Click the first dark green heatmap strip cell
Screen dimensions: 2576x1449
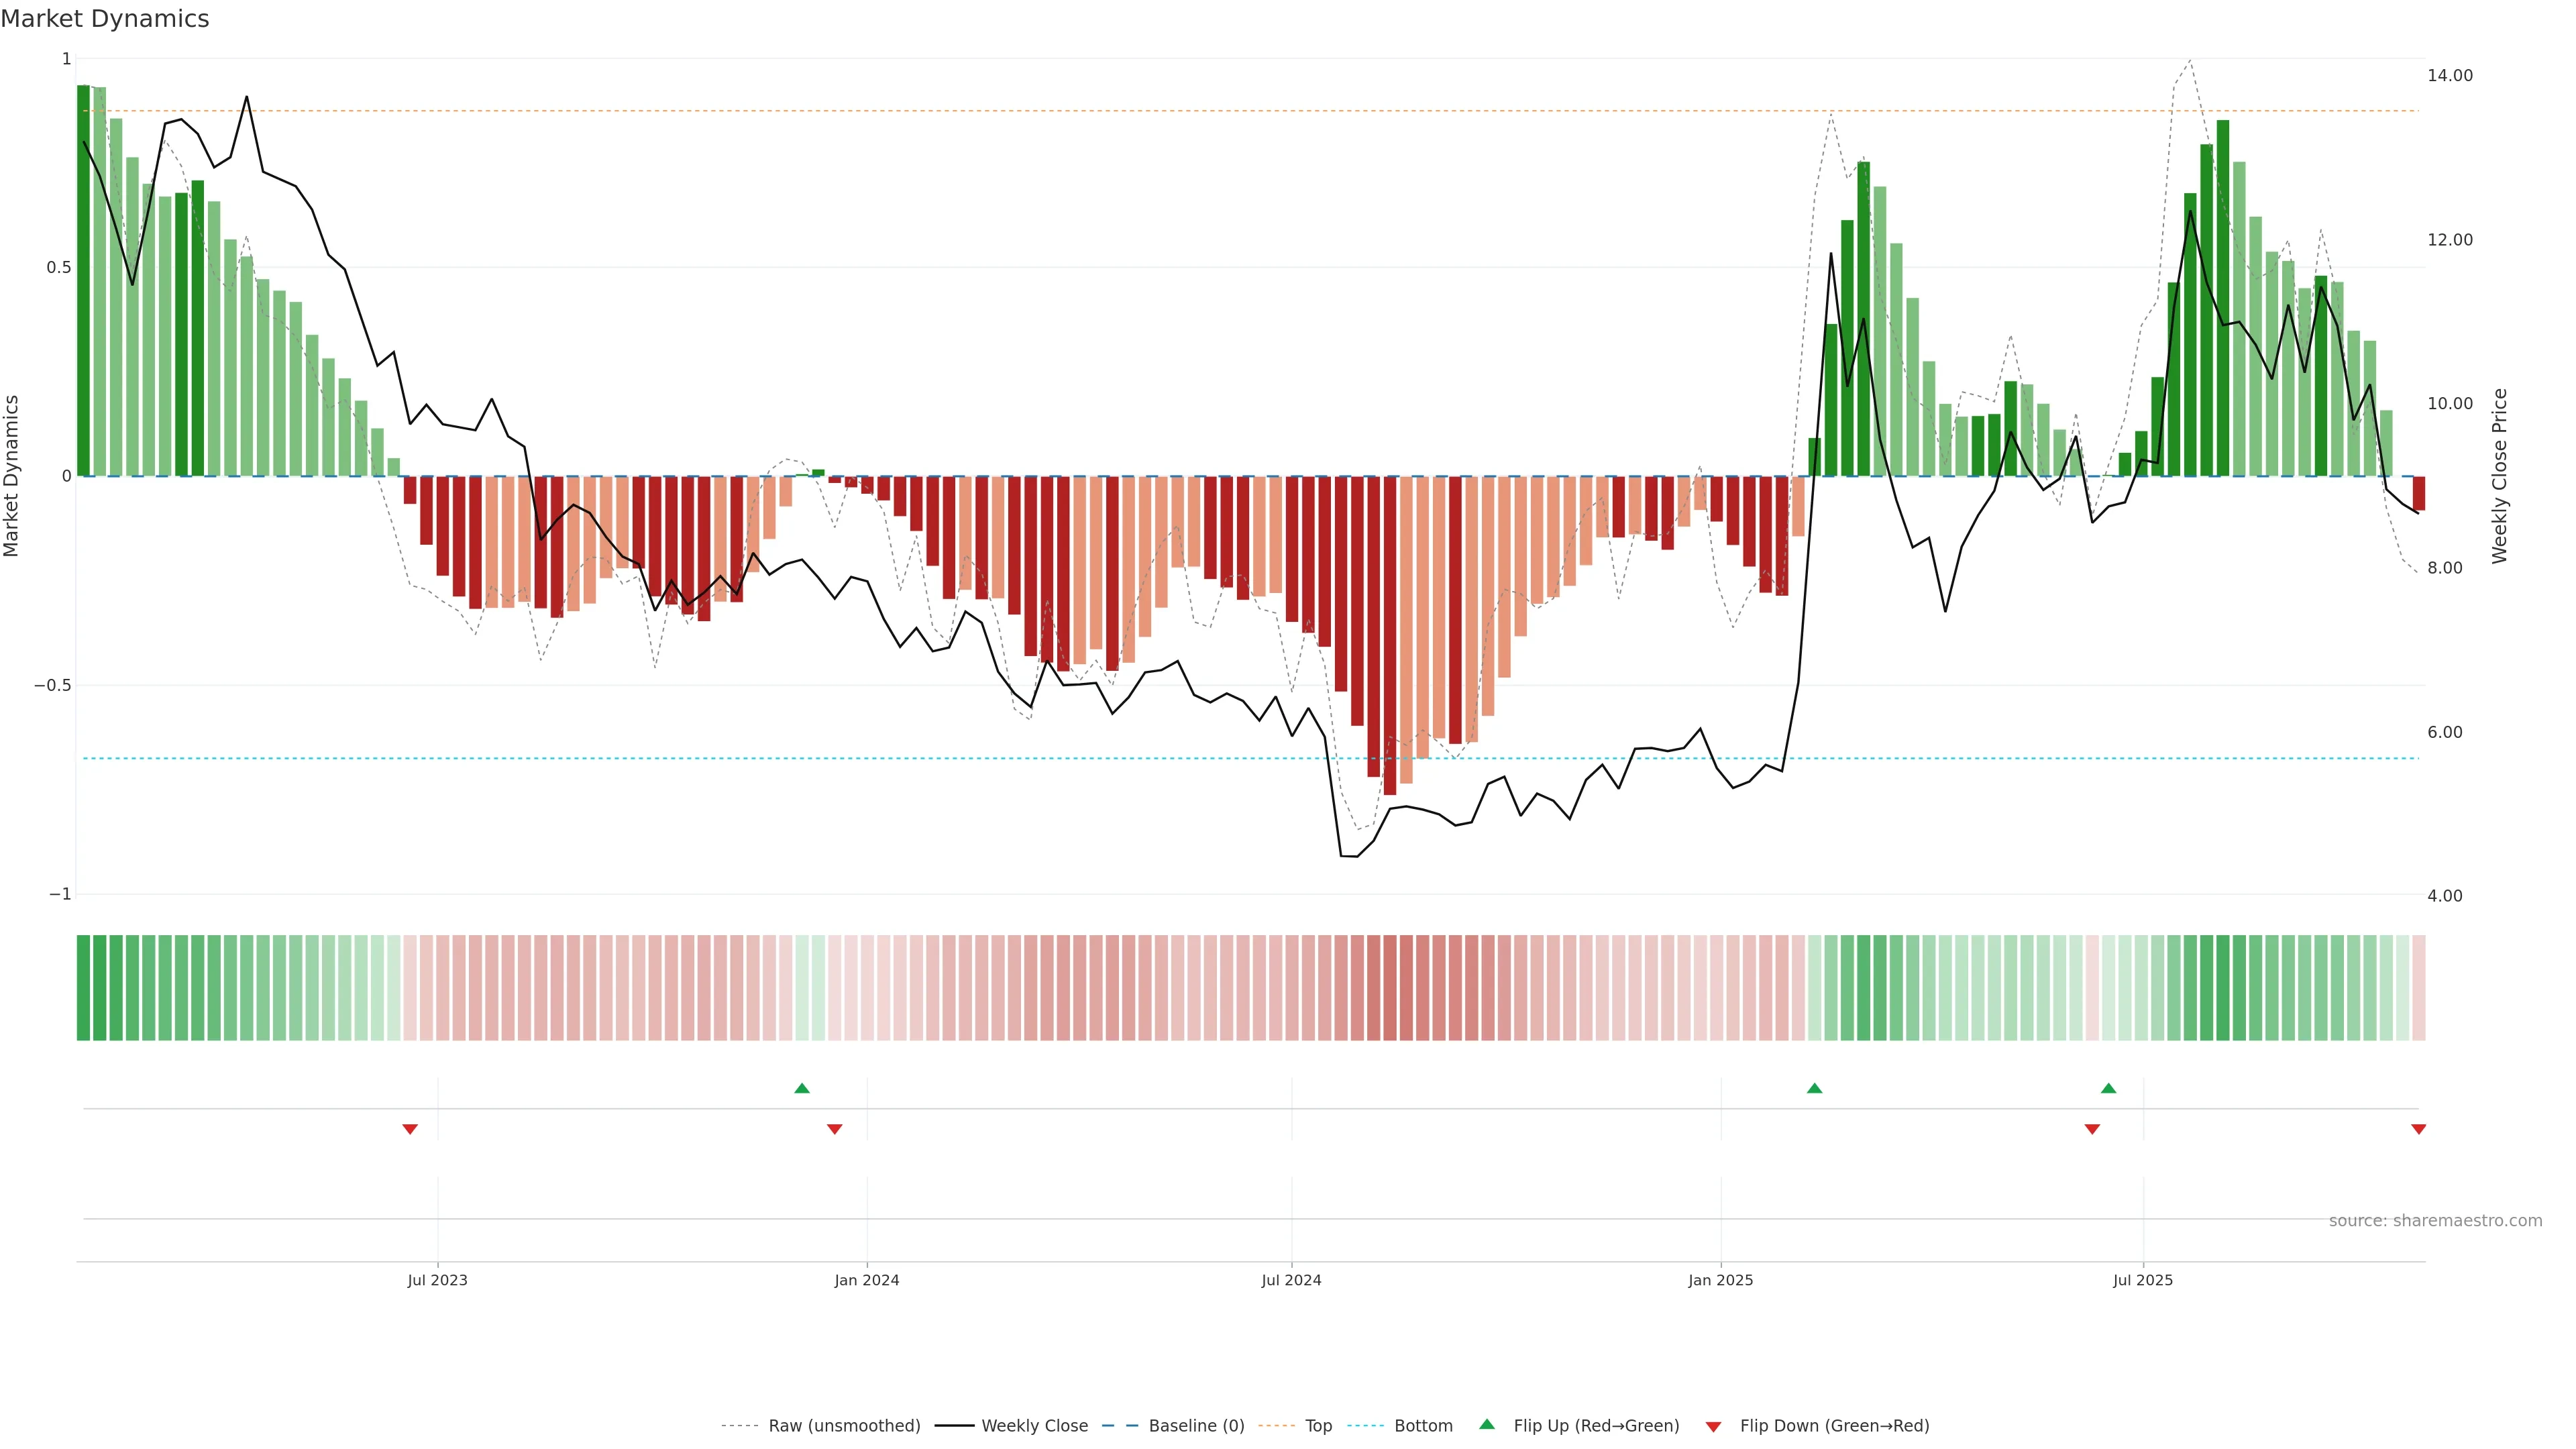point(84,988)
